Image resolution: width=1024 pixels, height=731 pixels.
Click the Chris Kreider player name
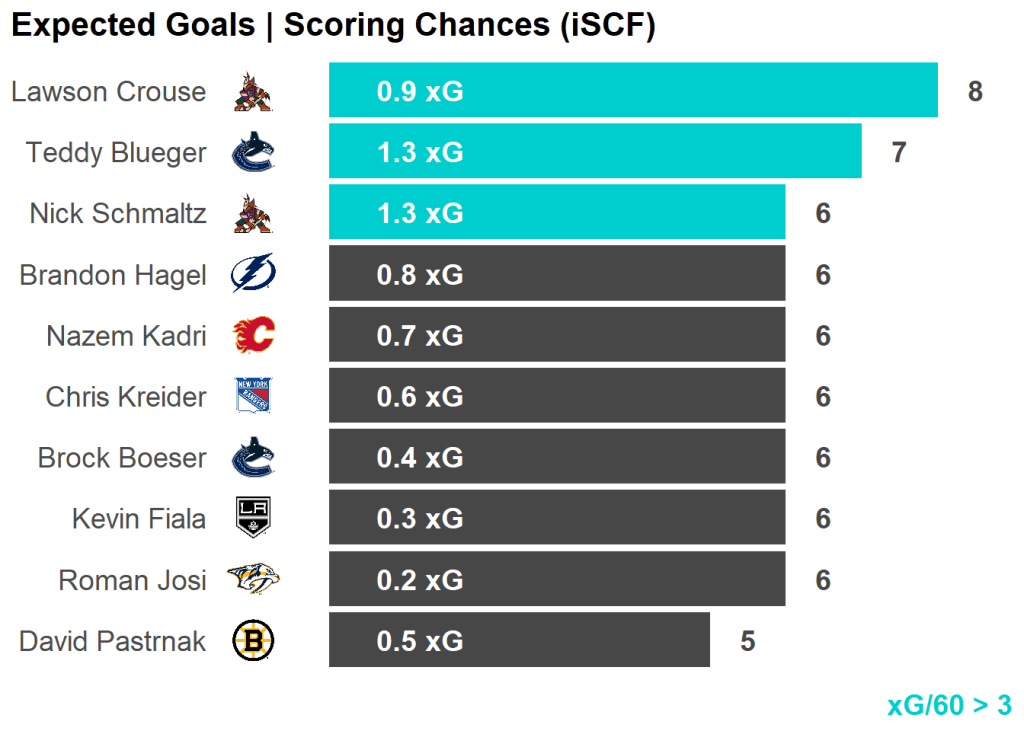click(126, 397)
